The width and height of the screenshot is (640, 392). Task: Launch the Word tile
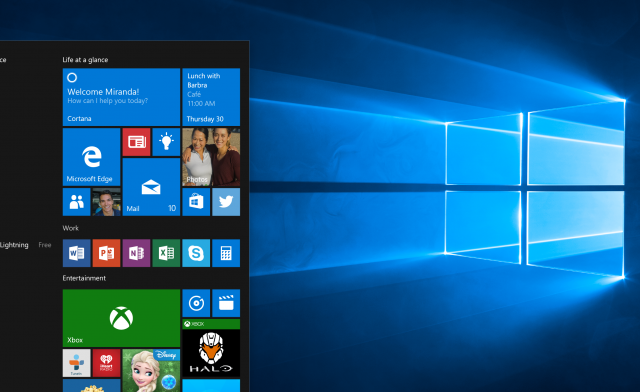click(76, 253)
